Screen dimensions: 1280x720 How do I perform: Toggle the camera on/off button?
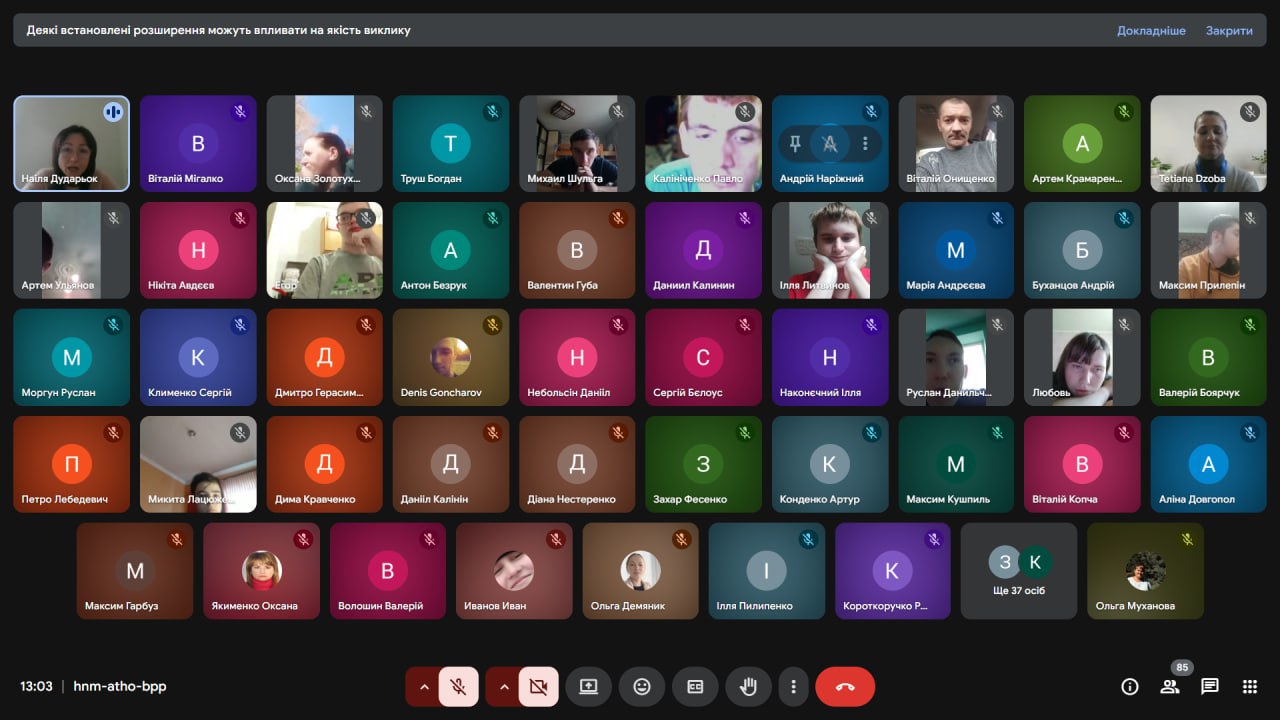538,687
